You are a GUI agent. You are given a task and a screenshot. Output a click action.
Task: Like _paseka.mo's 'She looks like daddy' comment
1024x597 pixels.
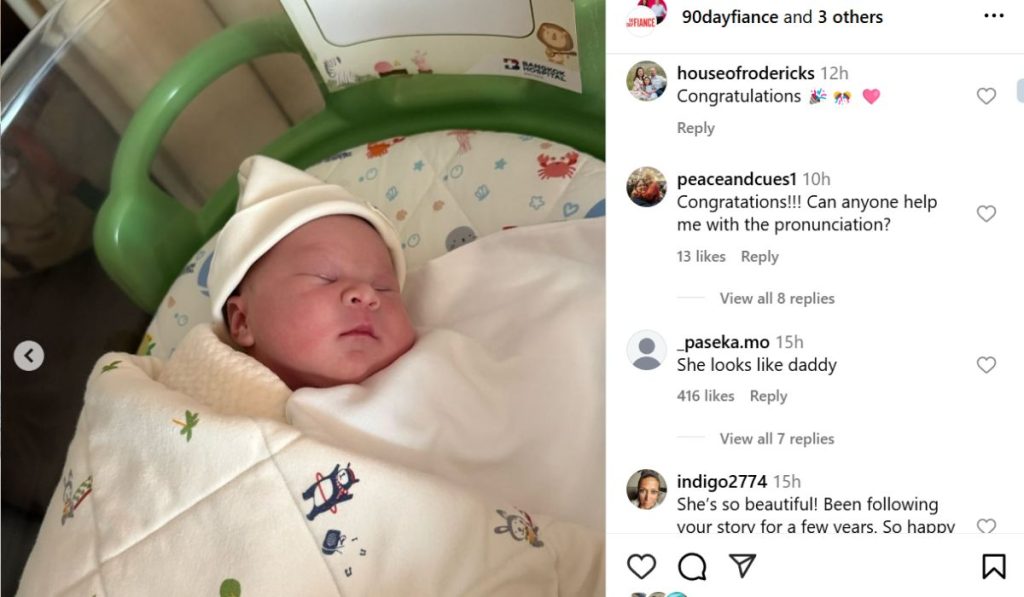(x=986, y=364)
